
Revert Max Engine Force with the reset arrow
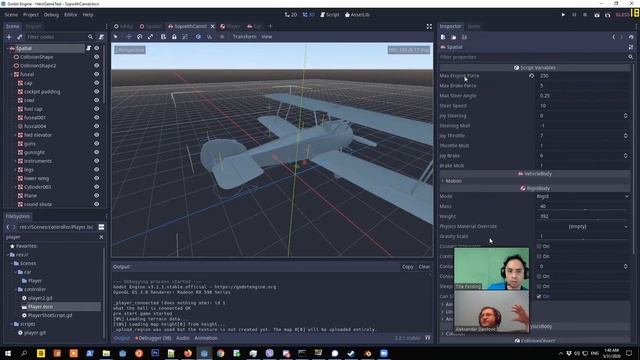(531, 76)
